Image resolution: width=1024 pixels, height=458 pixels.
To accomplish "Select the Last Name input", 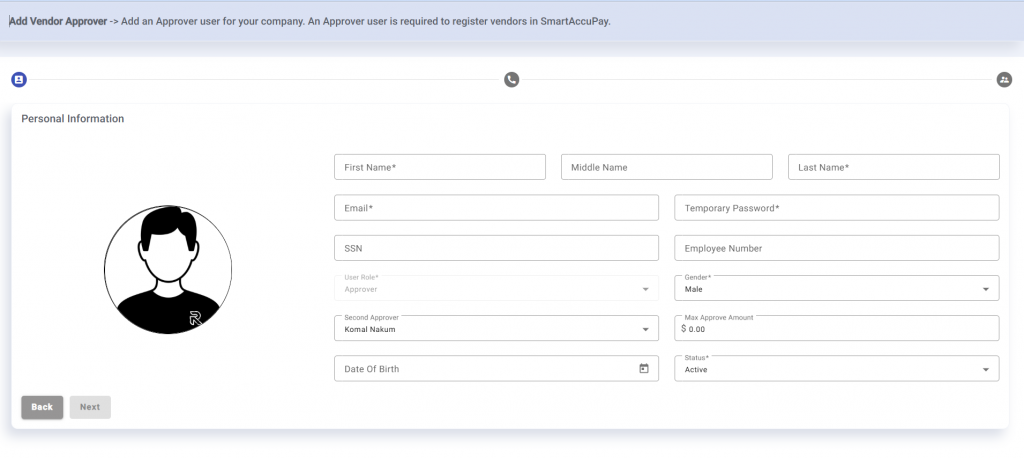I will [x=893, y=167].
